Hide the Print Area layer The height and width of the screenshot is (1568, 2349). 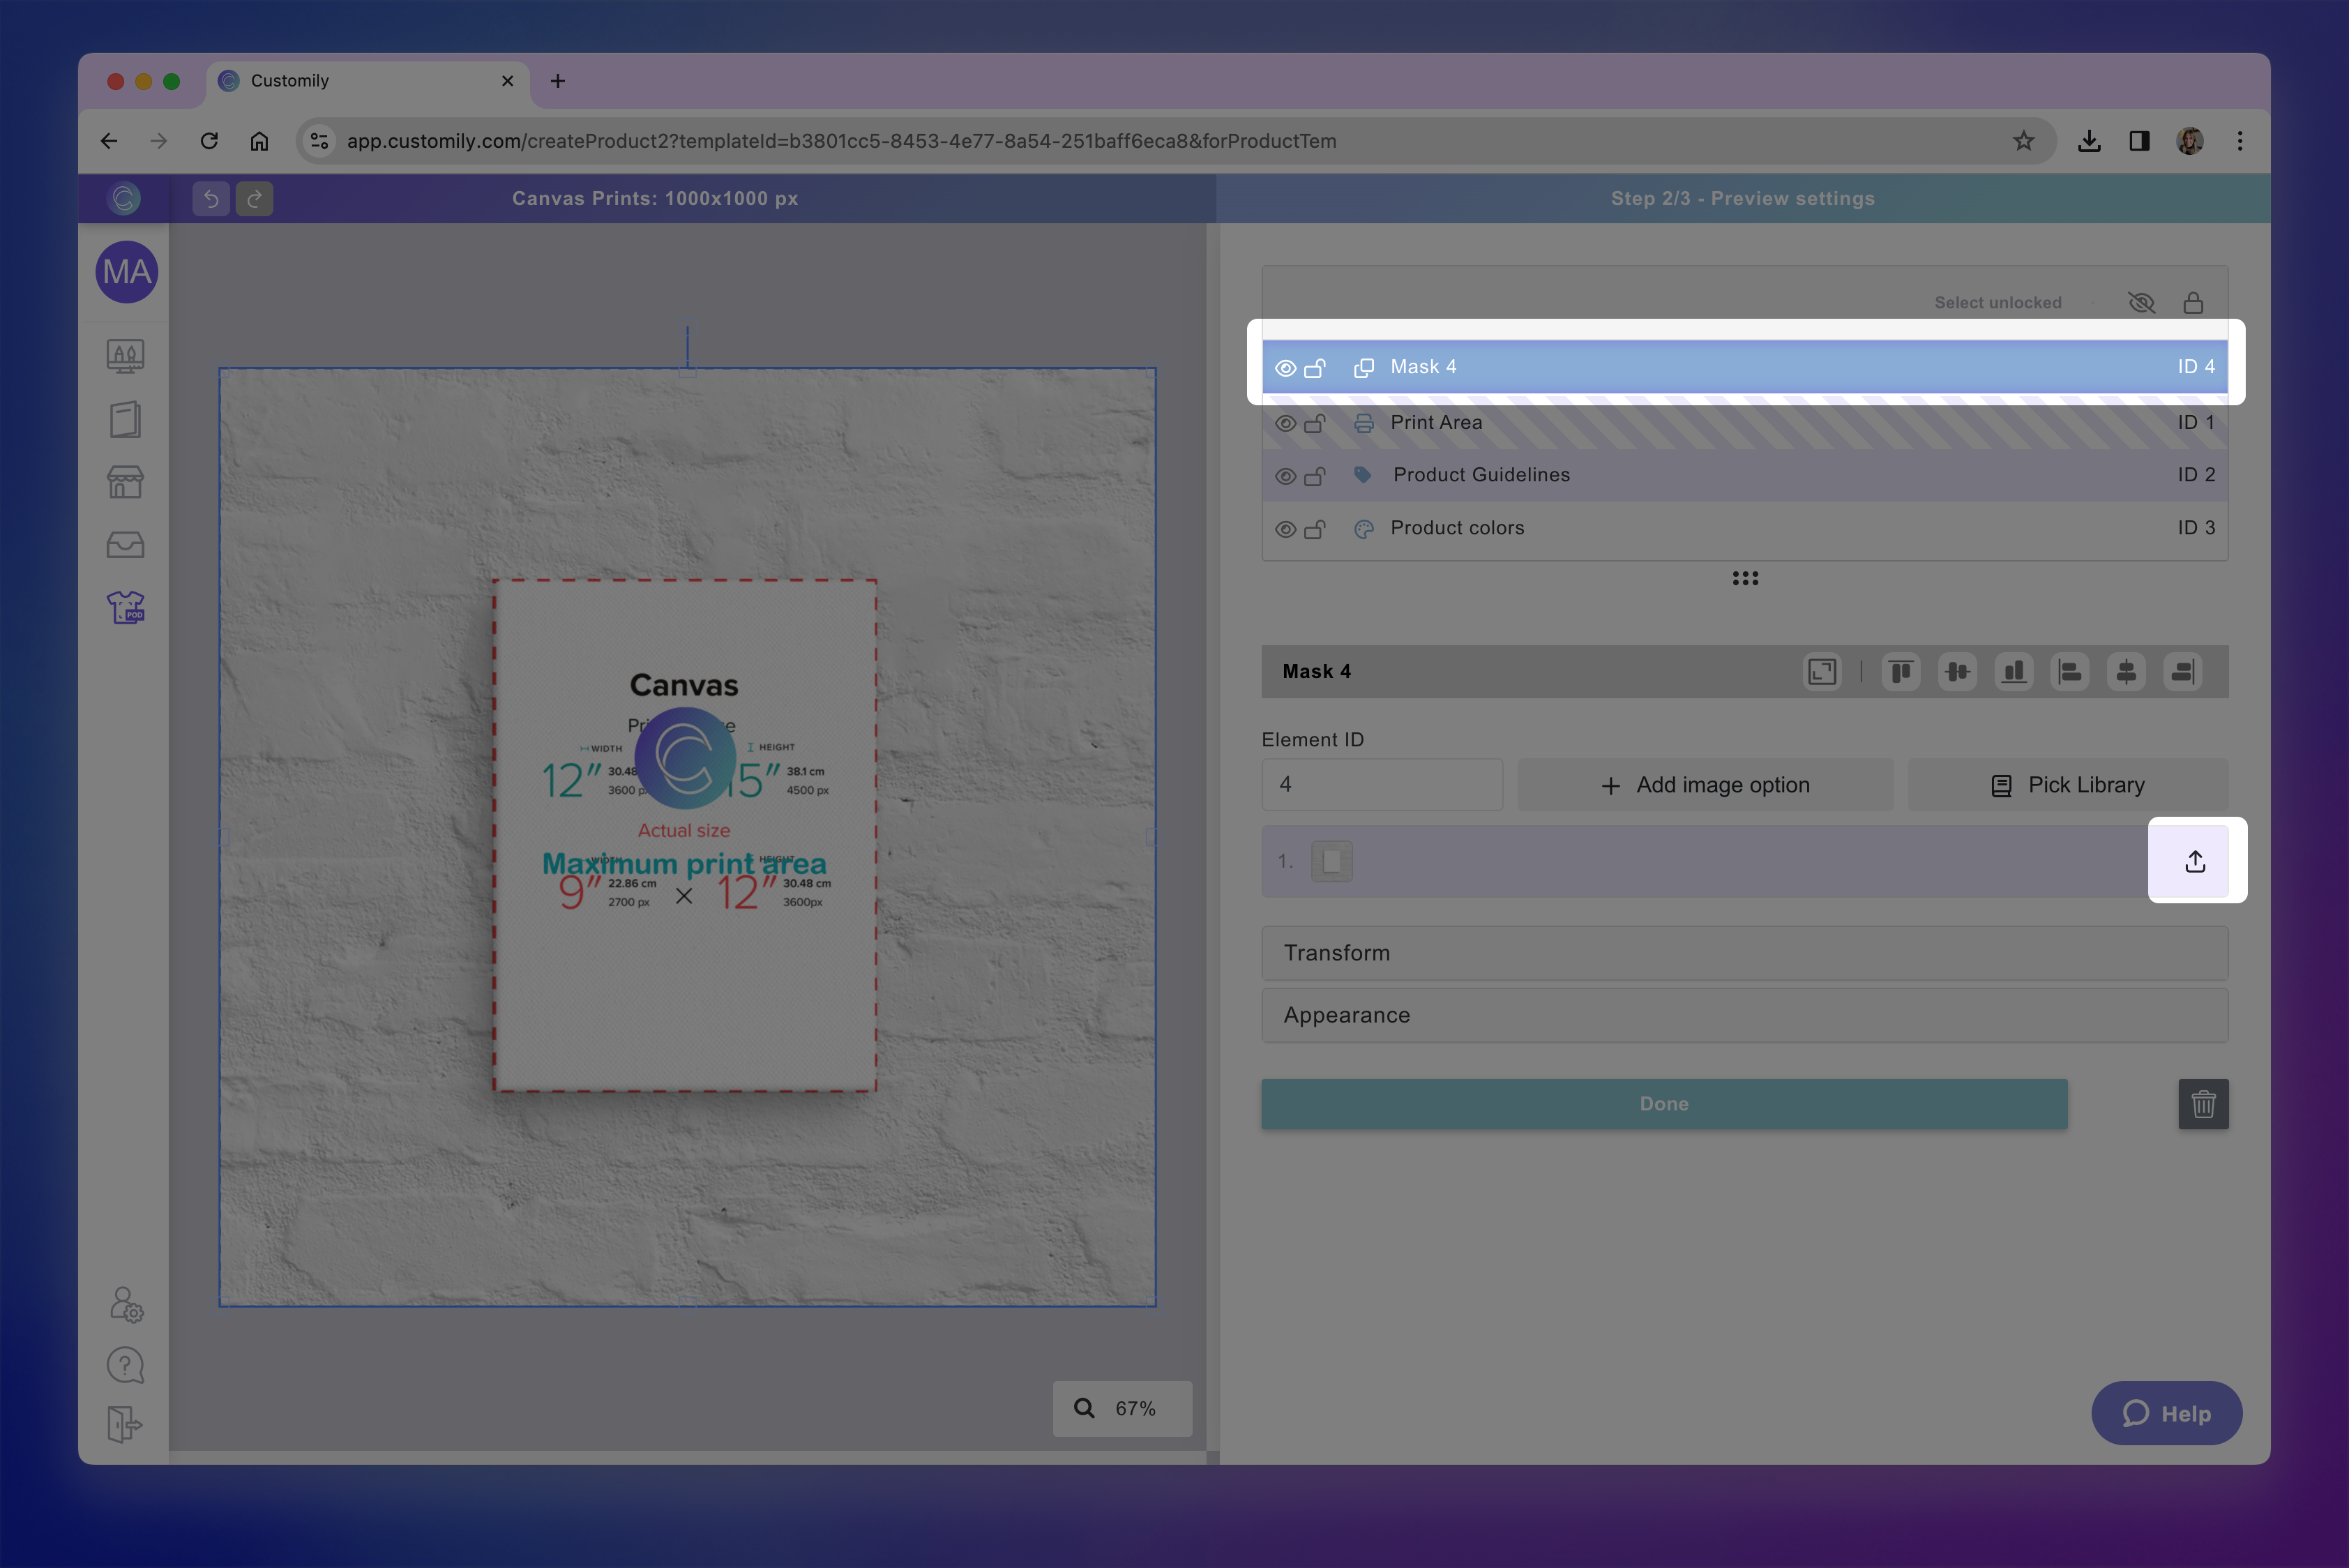coord(1285,423)
